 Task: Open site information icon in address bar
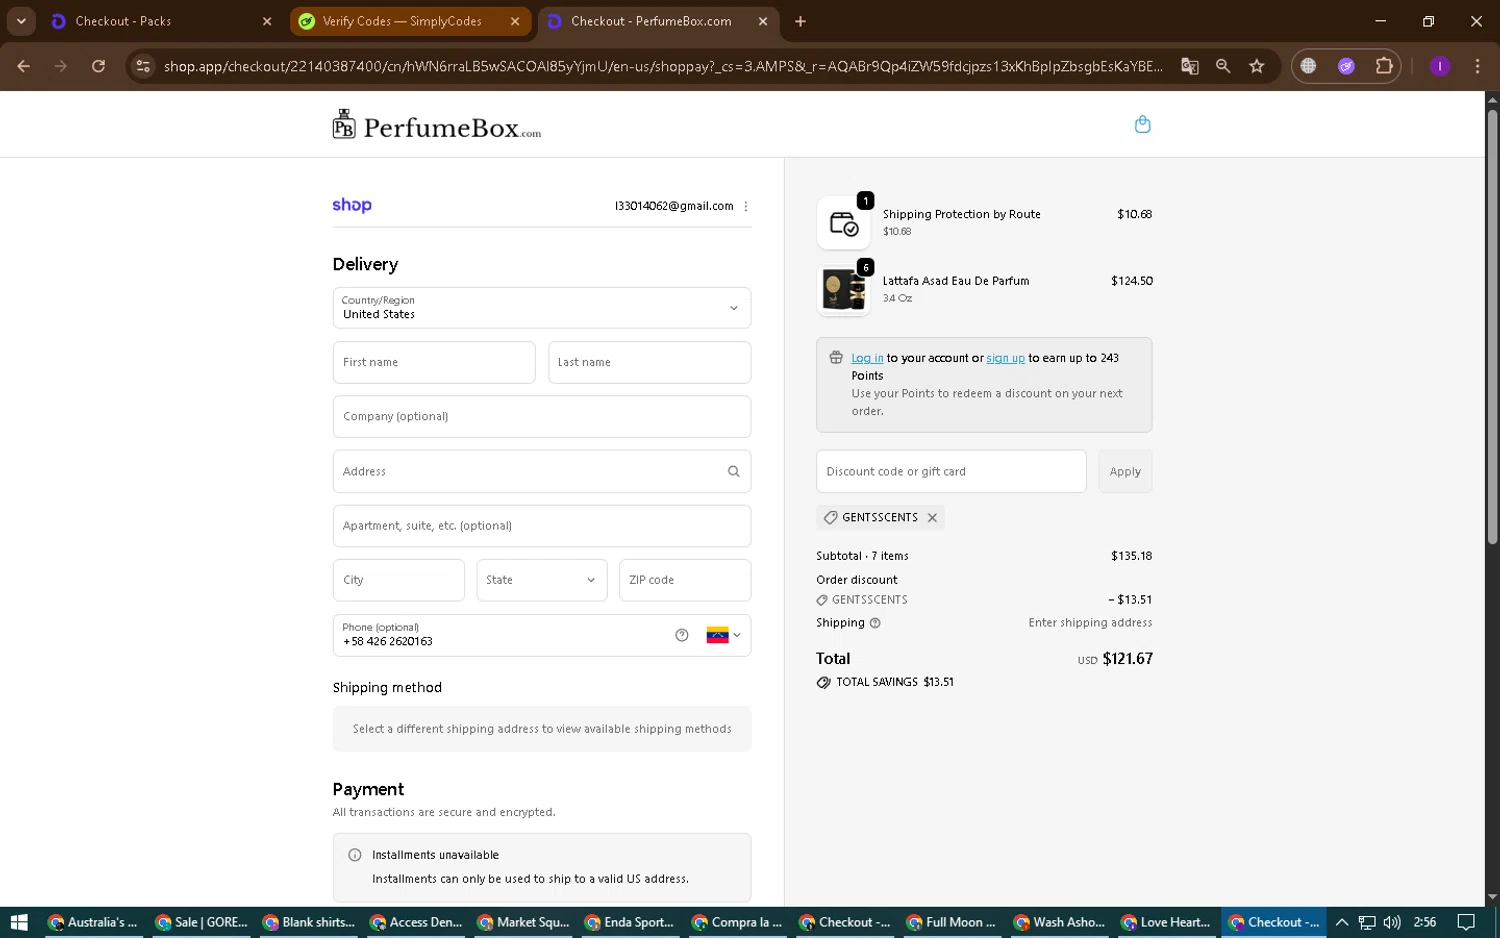coord(143,66)
